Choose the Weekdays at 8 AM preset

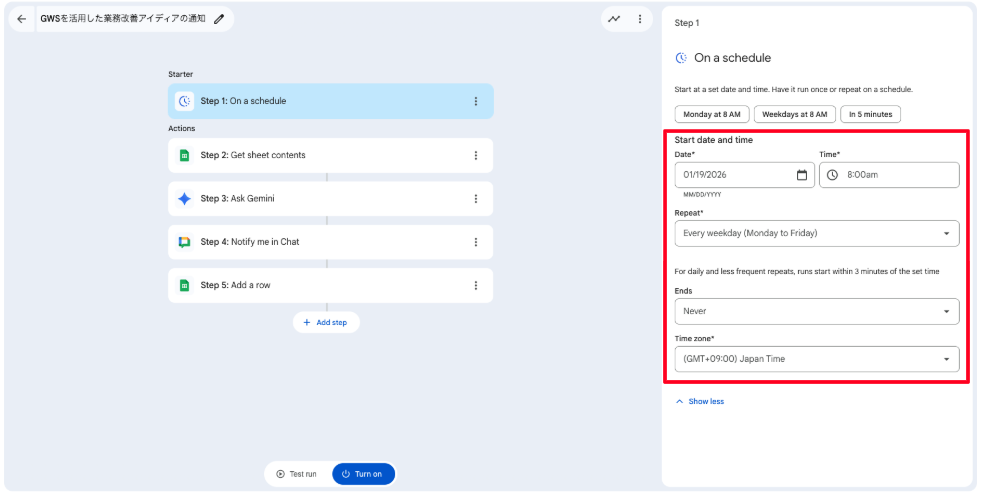tap(794, 114)
